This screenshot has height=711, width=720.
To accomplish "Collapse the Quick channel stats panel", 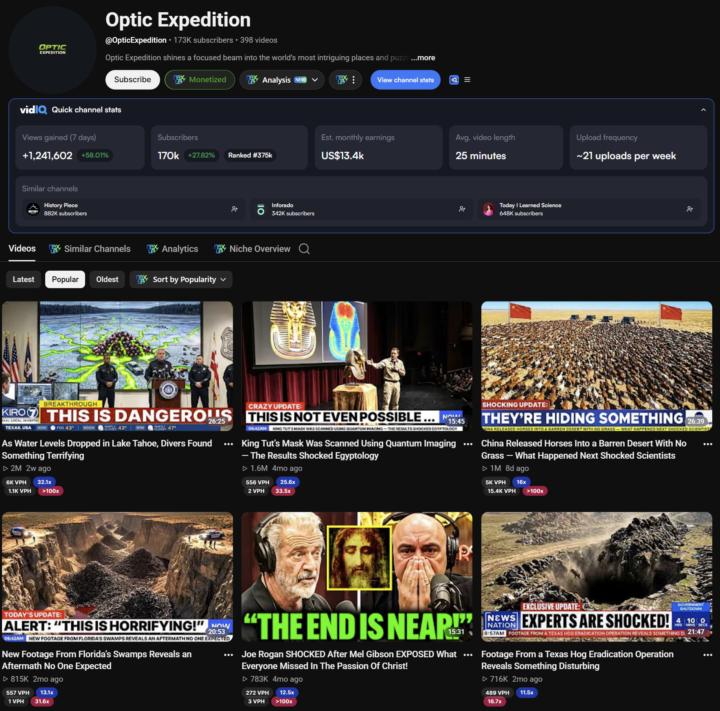I will [x=703, y=110].
